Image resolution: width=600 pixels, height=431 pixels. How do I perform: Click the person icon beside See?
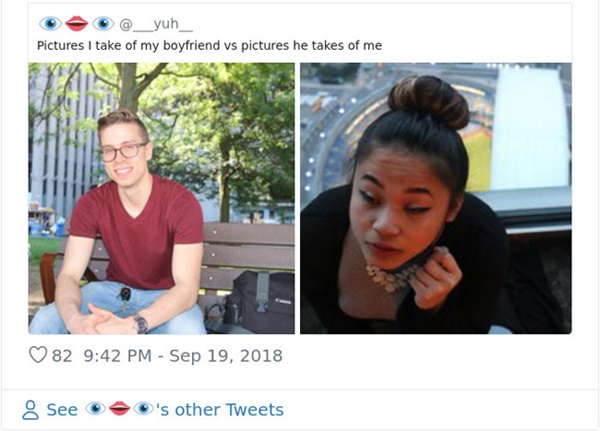[x=31, y=410]
